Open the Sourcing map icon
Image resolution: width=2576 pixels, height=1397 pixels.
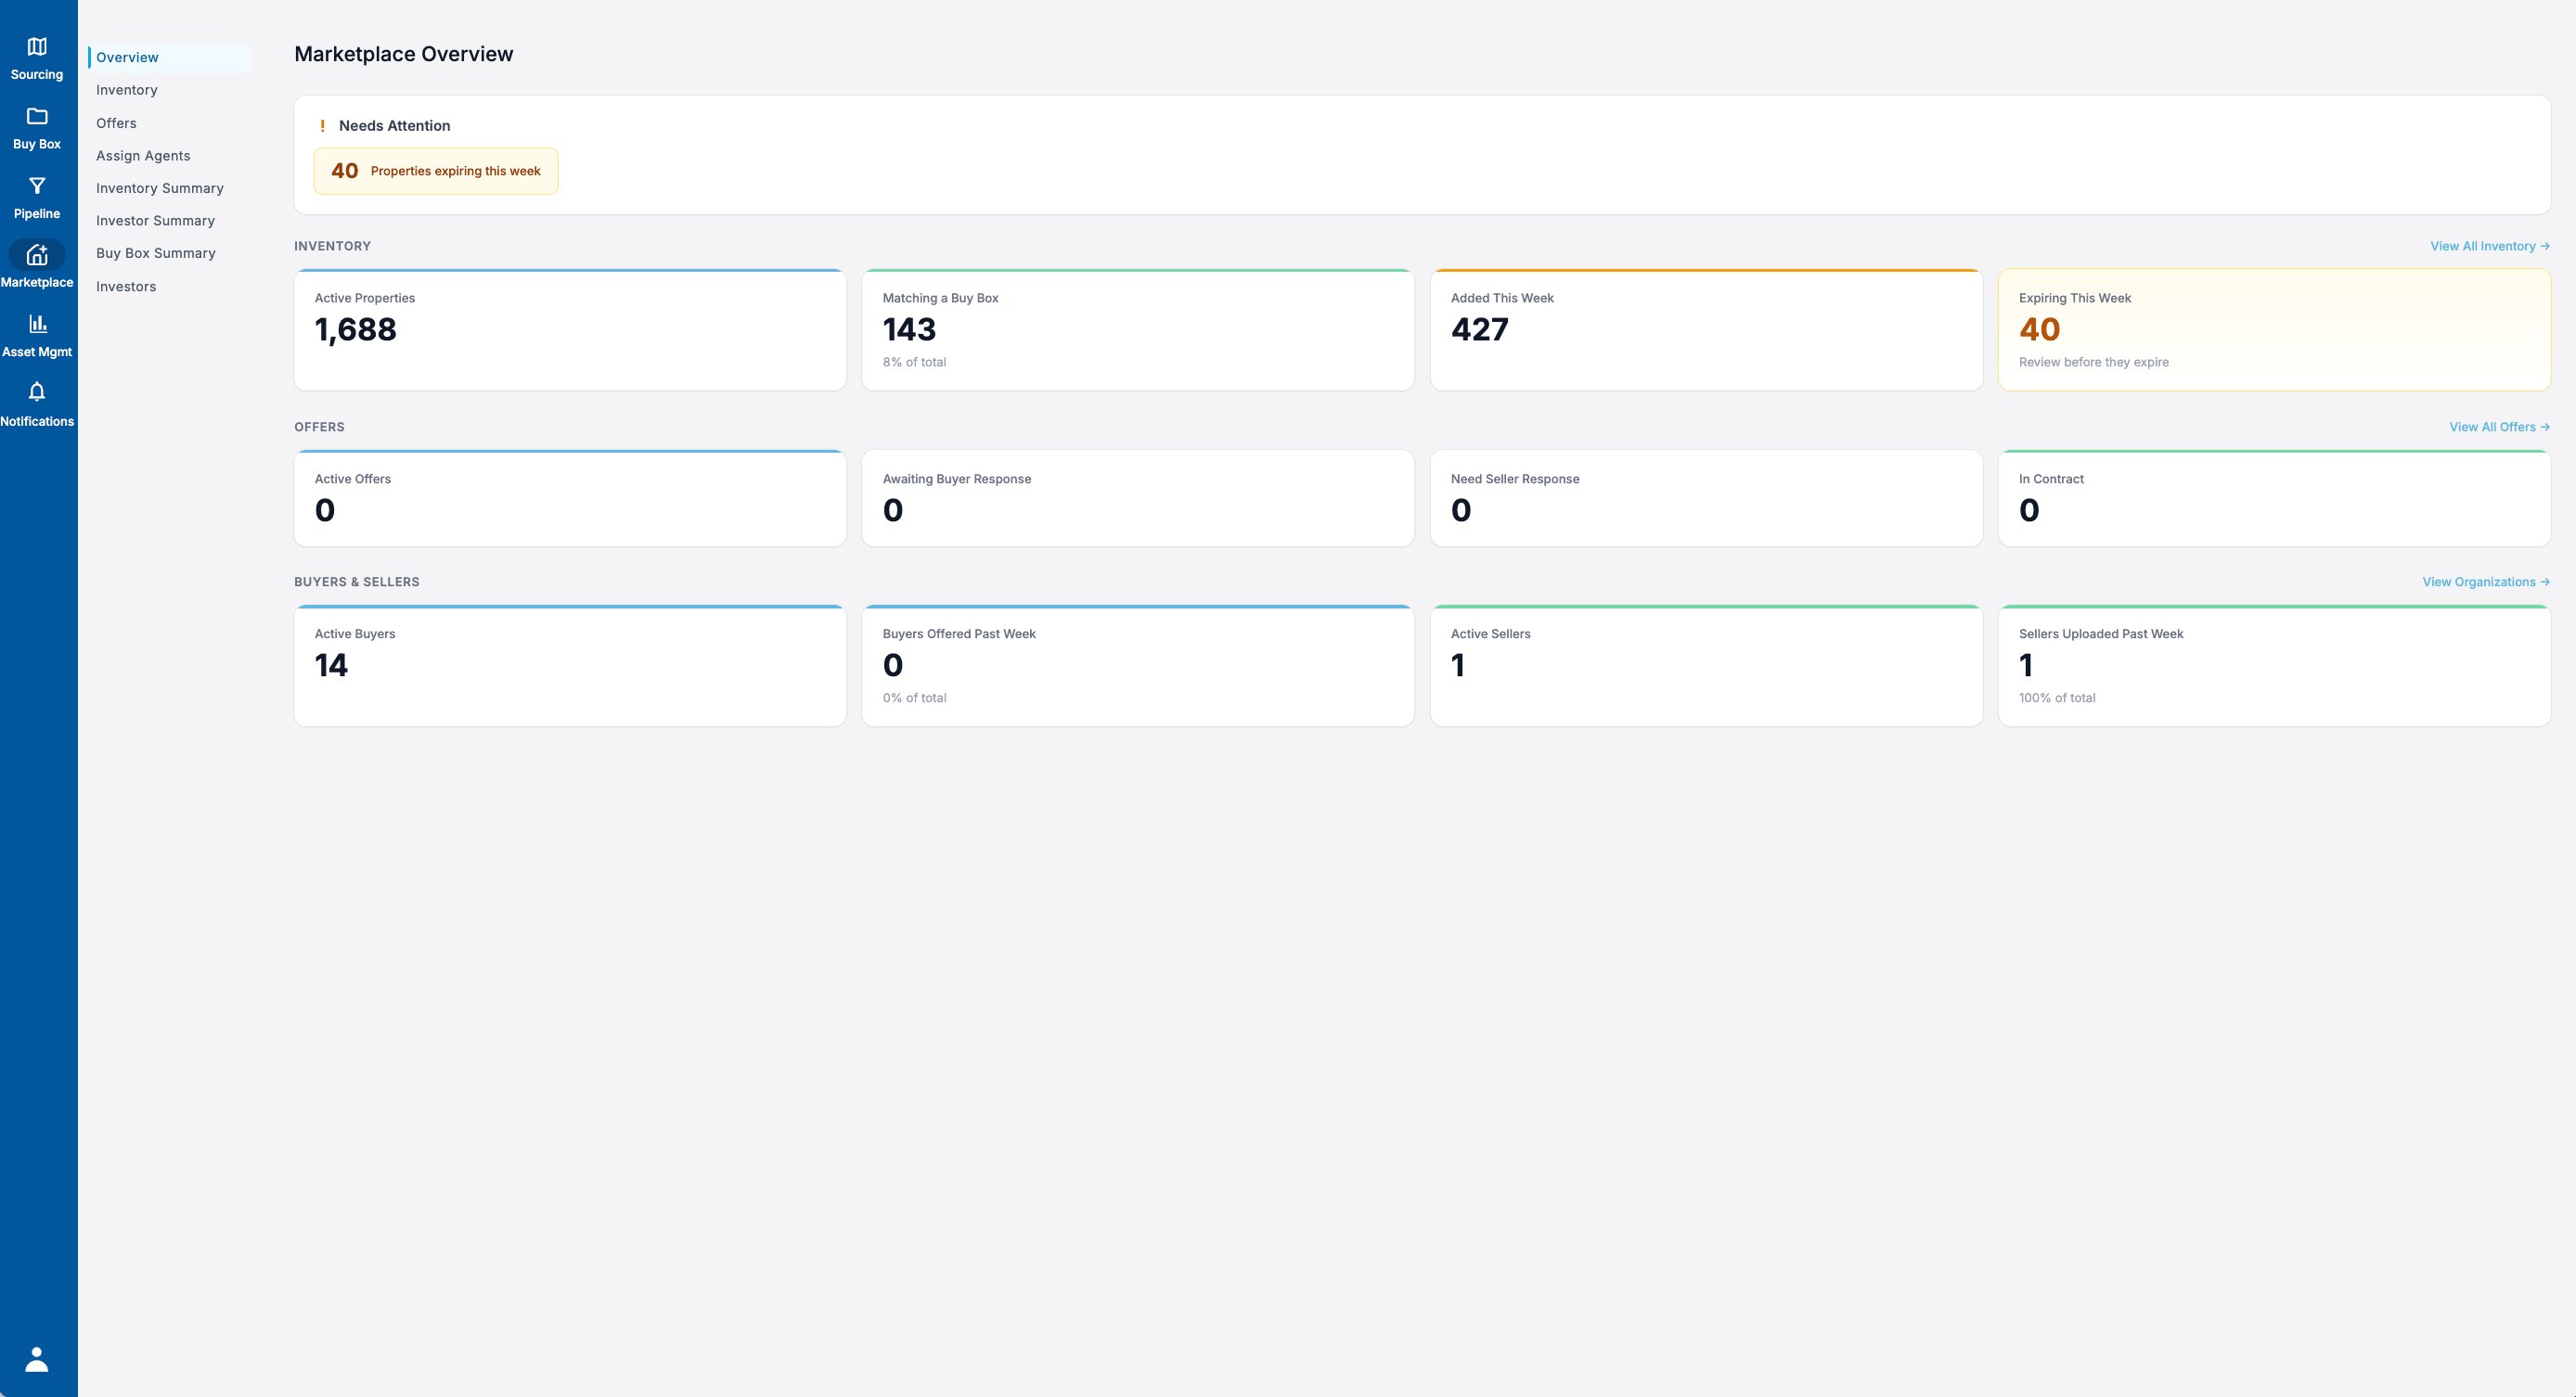tap(37, 47)
